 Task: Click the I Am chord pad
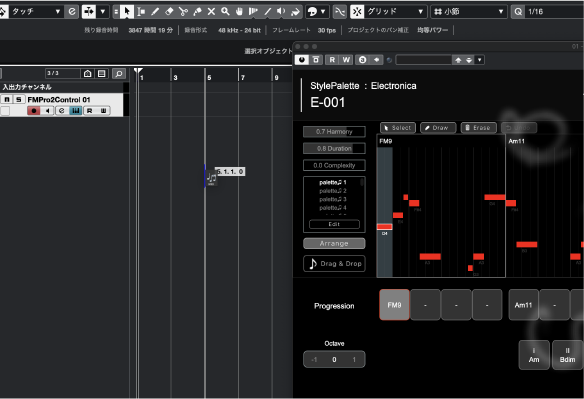pos(534,355)
